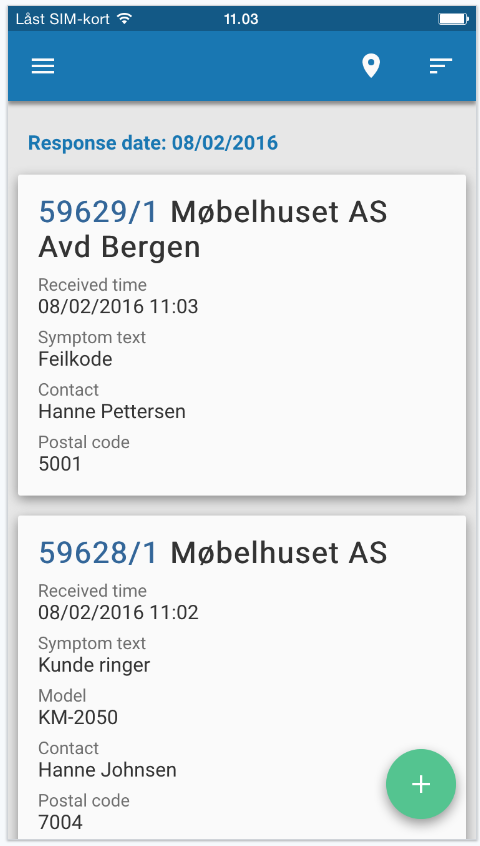Tap postal code 5001
The width and height of the screenshot is (480, 846).
click(x=60, y=463)
